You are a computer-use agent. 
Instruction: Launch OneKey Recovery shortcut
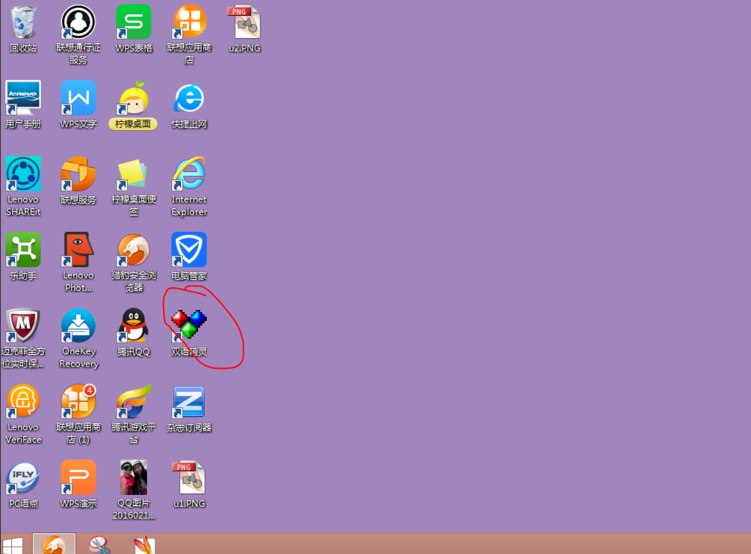[78, 326]
